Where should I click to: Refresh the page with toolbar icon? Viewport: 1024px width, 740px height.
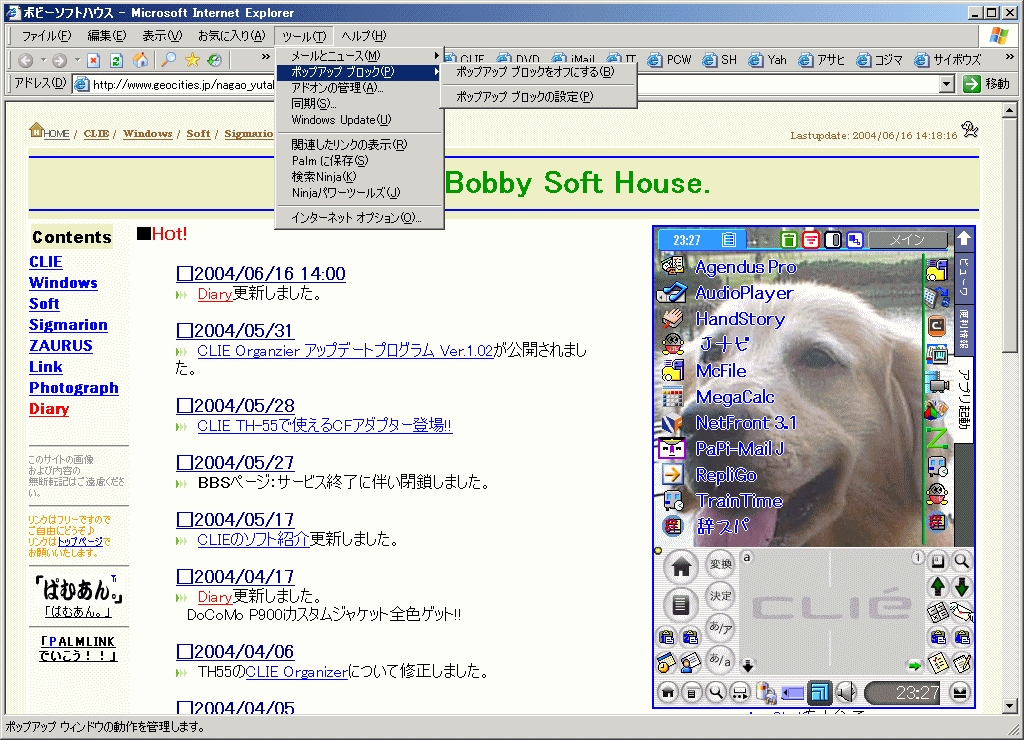[x=116, y=61]
